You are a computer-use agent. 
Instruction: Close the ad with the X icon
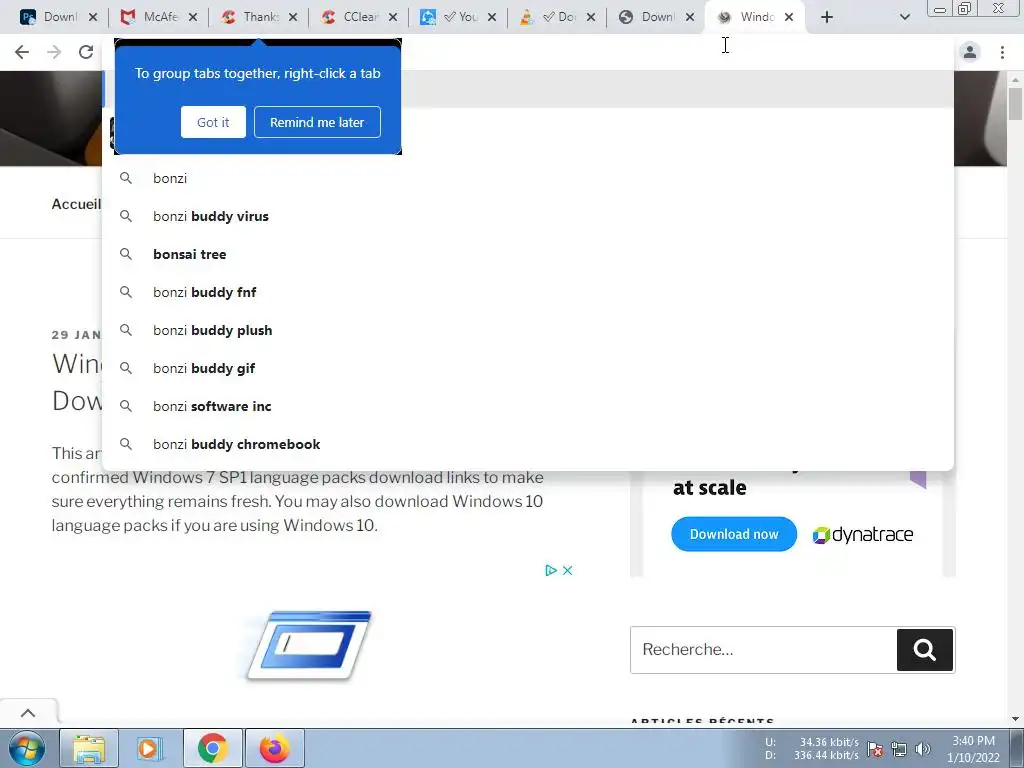pyautogui.click(x=568, y=570)
